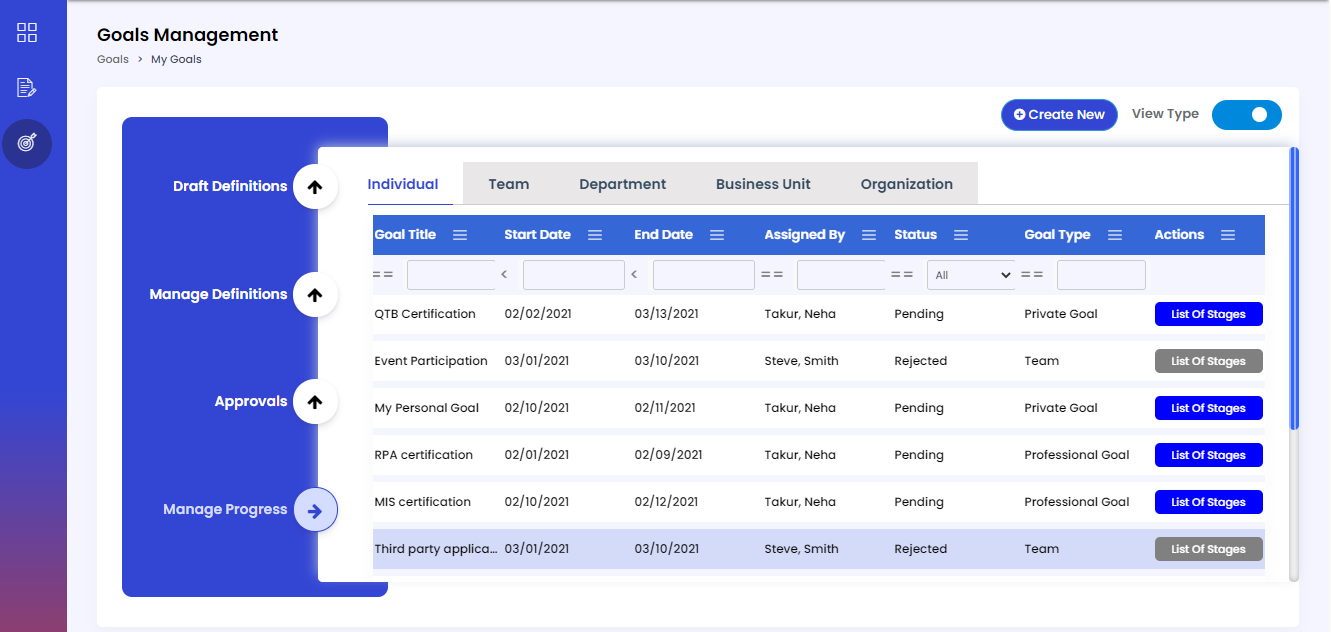Screen dimensions: 1331x632
Task: Click the Draft Definitions up arrow icon
Action: point(315,186)
